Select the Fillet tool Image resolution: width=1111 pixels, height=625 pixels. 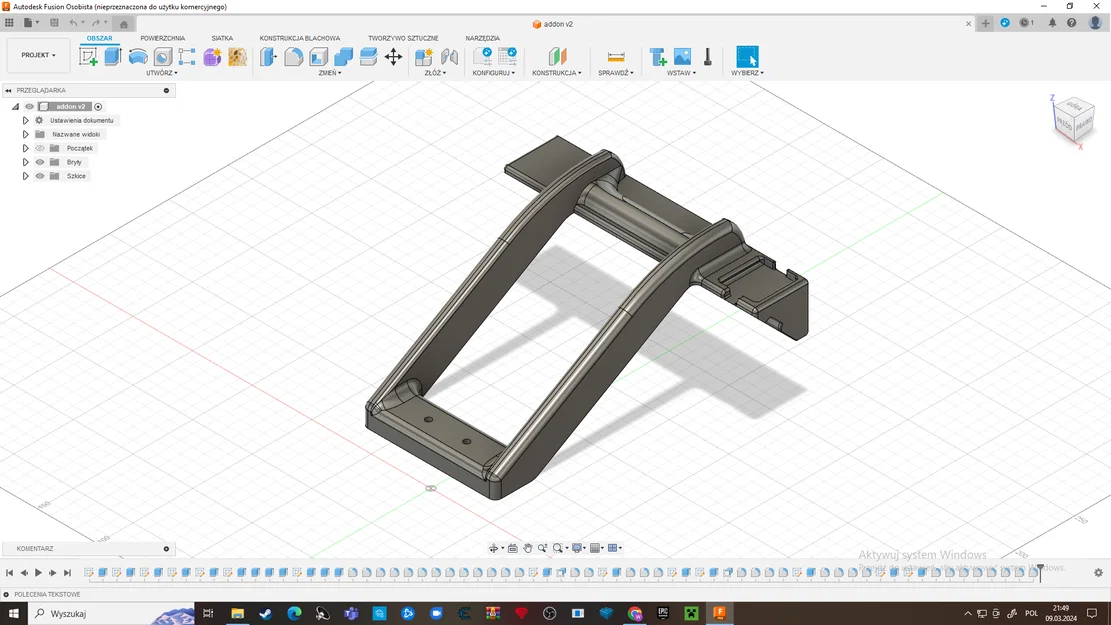(293, 57)
